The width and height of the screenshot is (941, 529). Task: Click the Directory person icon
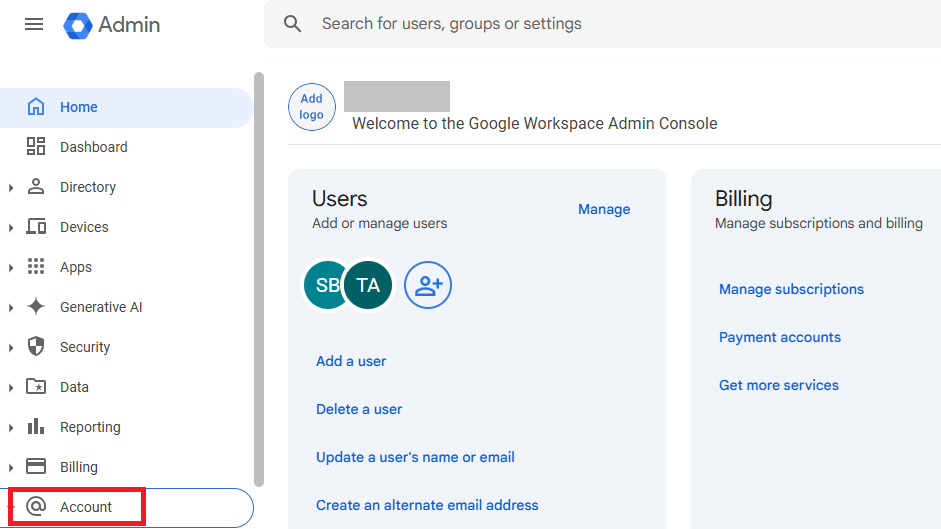tap(36, 187)
